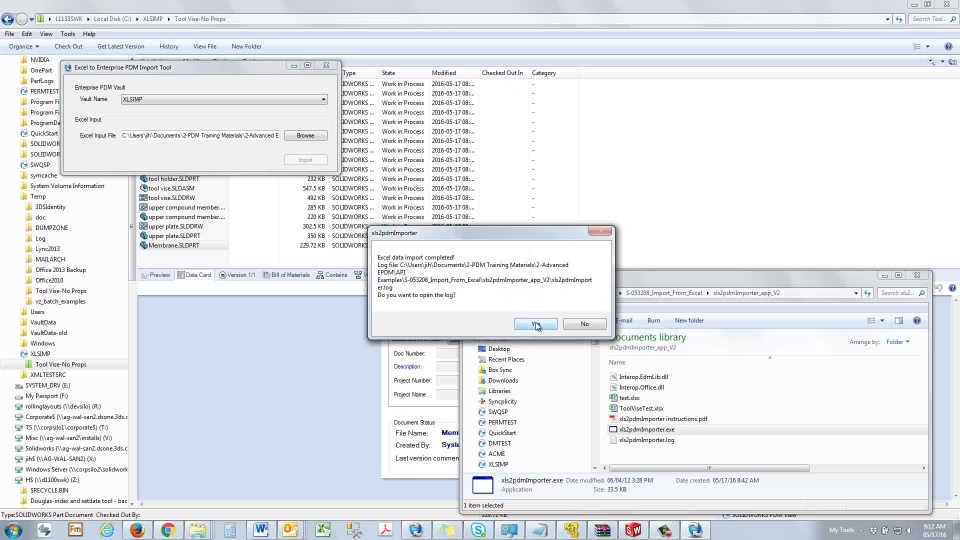Click the Checked Out In column header
The image size is (960, 540).
click(x=503, y=73)
